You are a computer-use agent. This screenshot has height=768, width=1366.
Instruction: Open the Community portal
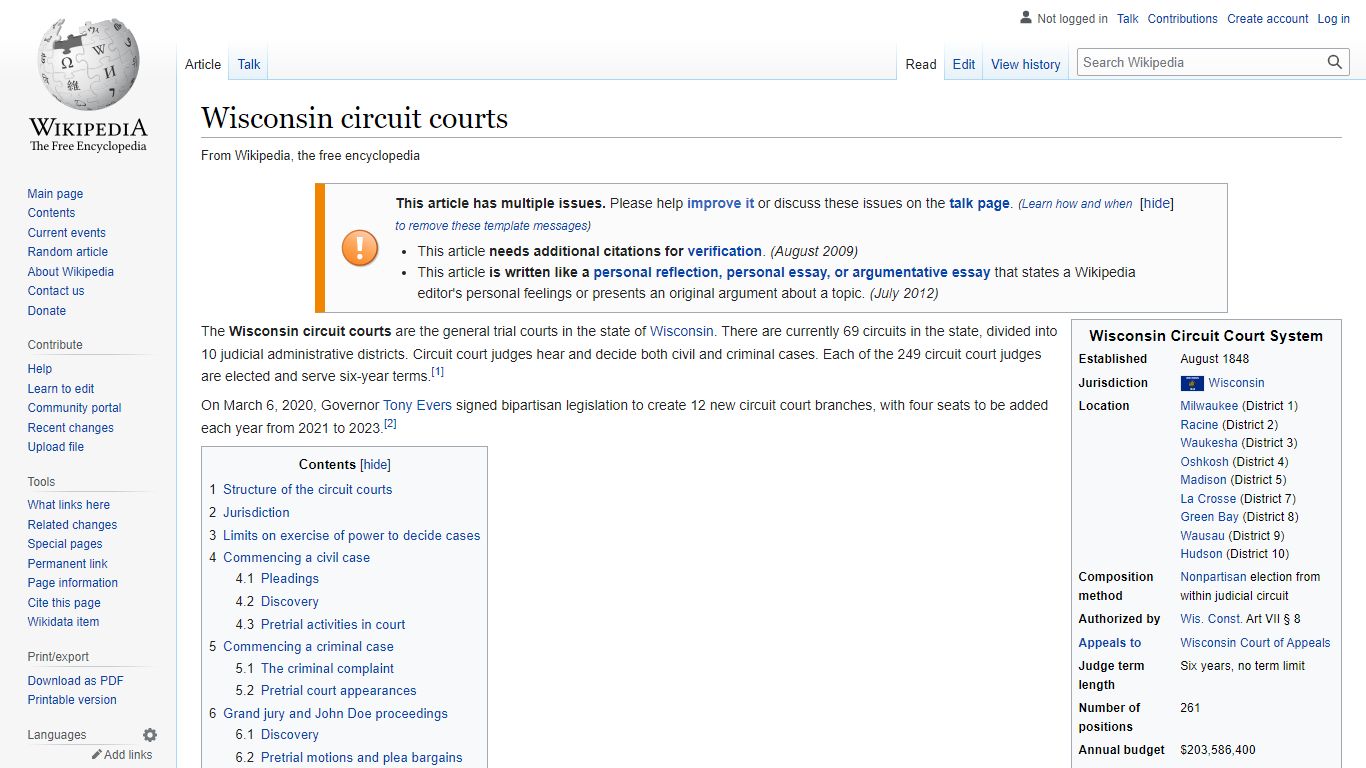click(x=74, y=408)
